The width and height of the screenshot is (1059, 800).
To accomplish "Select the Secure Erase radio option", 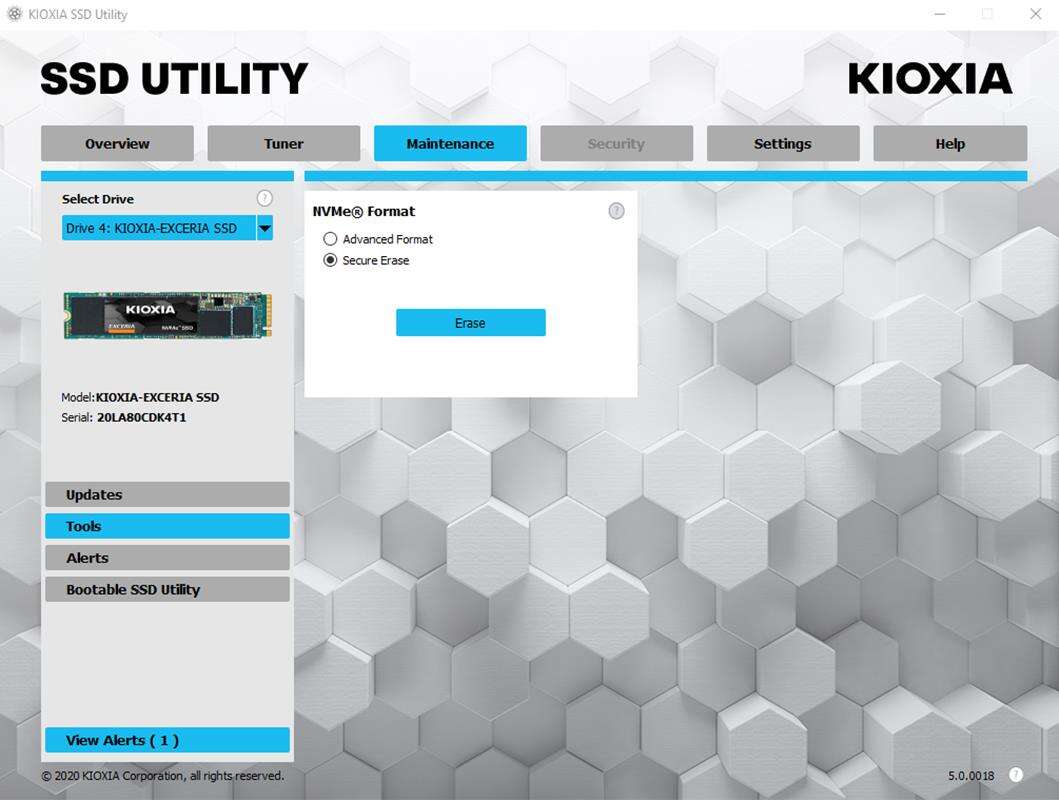I will [x=330, y=260].
